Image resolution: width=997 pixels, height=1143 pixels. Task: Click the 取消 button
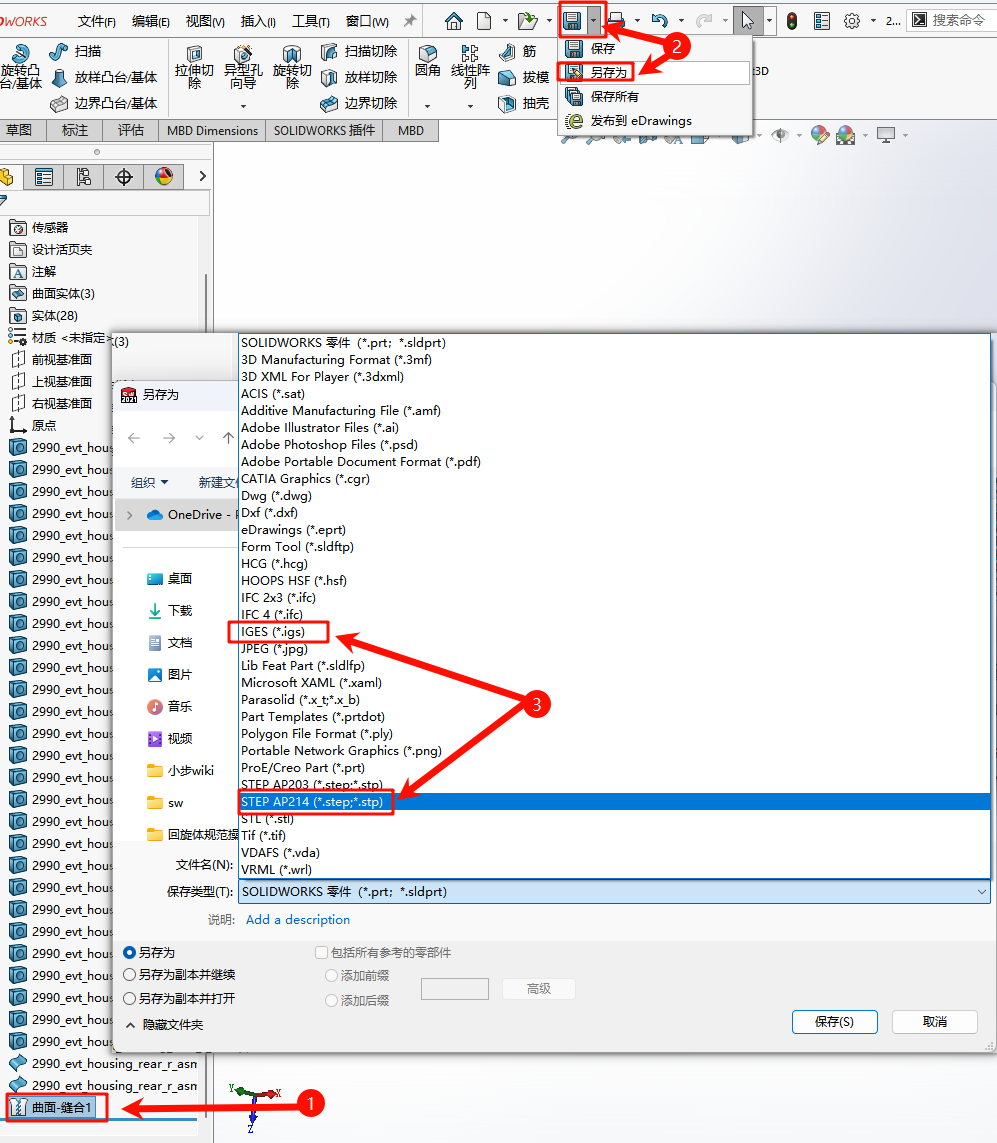[934, 1022]
